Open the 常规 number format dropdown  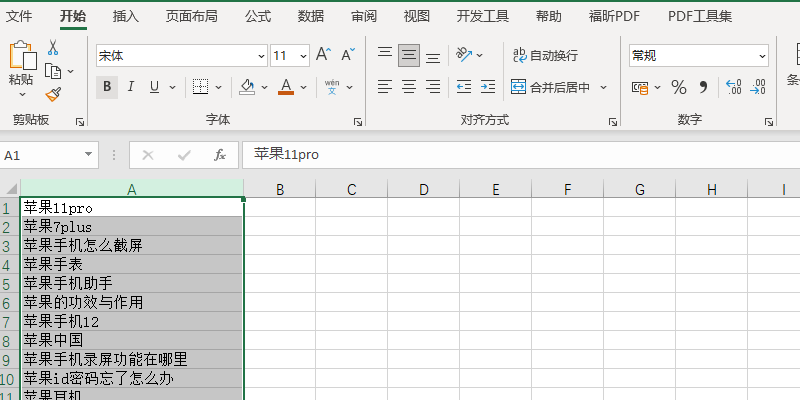pyautogui.click(x=762, y=56)
